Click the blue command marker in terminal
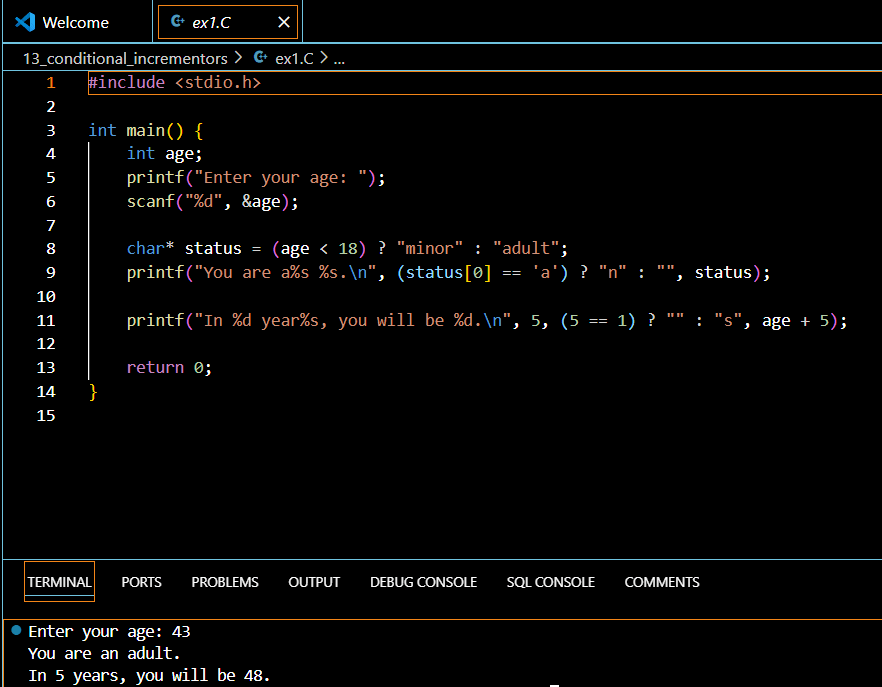The image size is (882, 687). [x=16, y=631]
